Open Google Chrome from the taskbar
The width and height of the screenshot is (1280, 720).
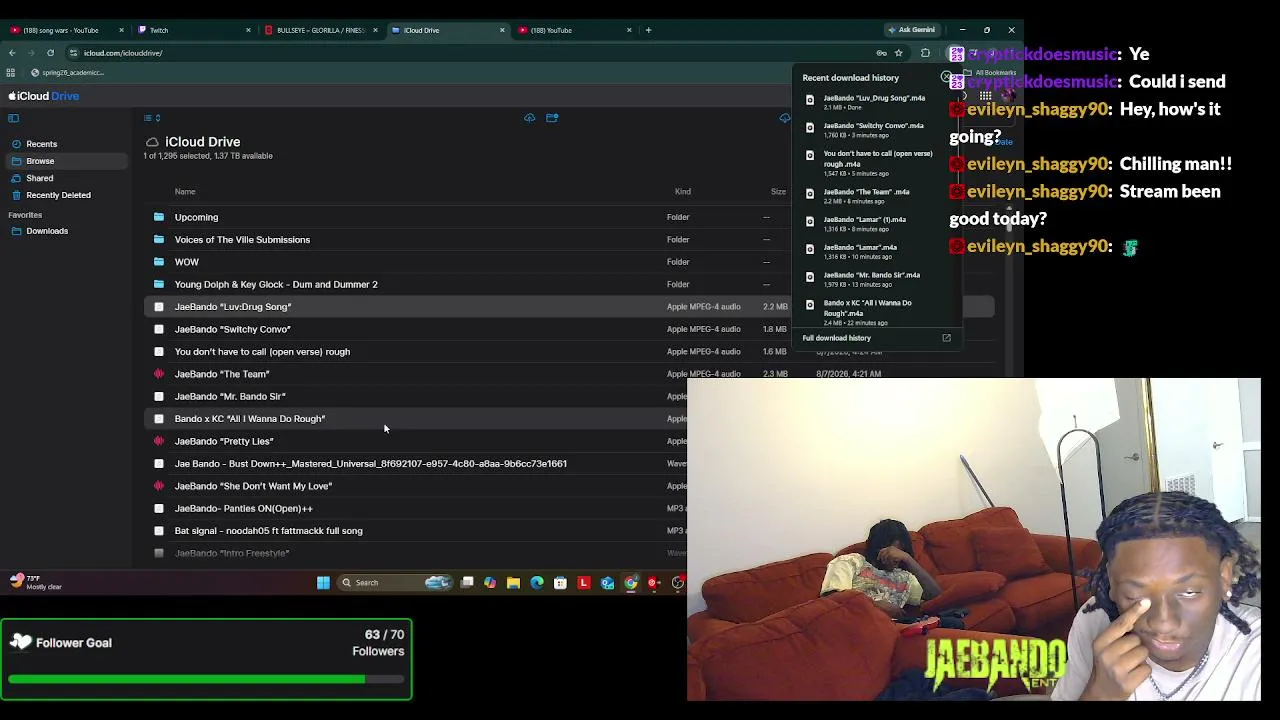(631, 583)
